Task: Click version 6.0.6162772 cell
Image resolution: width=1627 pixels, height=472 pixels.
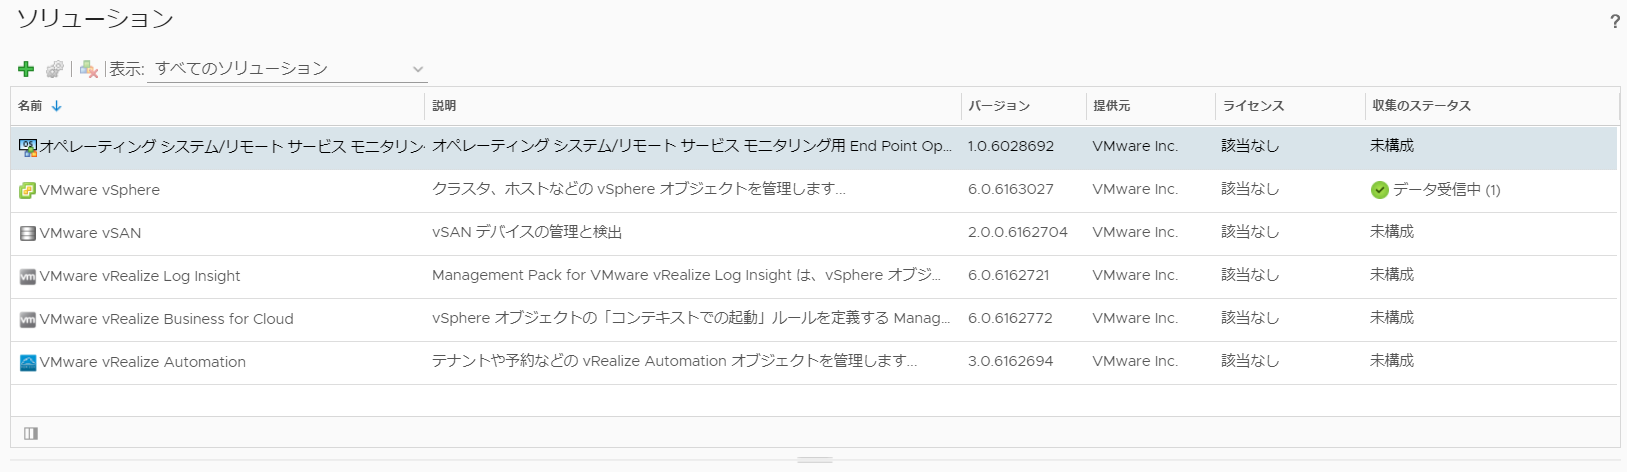Action: coord(1010,318)
